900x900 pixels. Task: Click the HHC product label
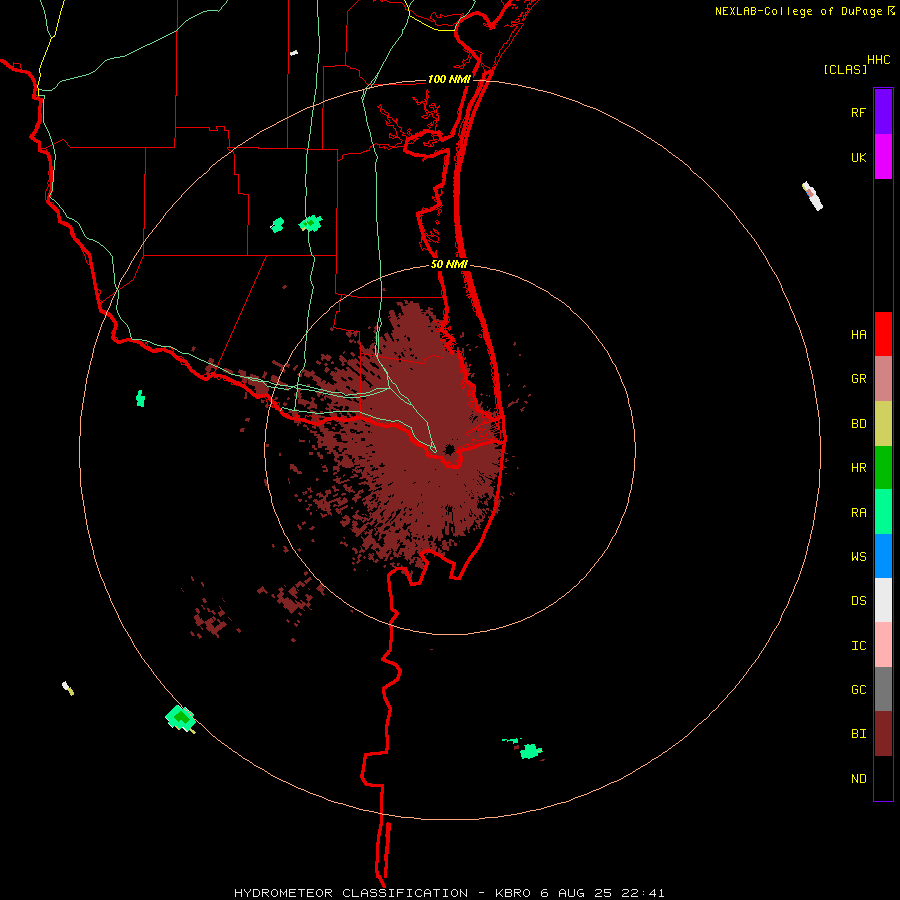click(x=879, y=60)
